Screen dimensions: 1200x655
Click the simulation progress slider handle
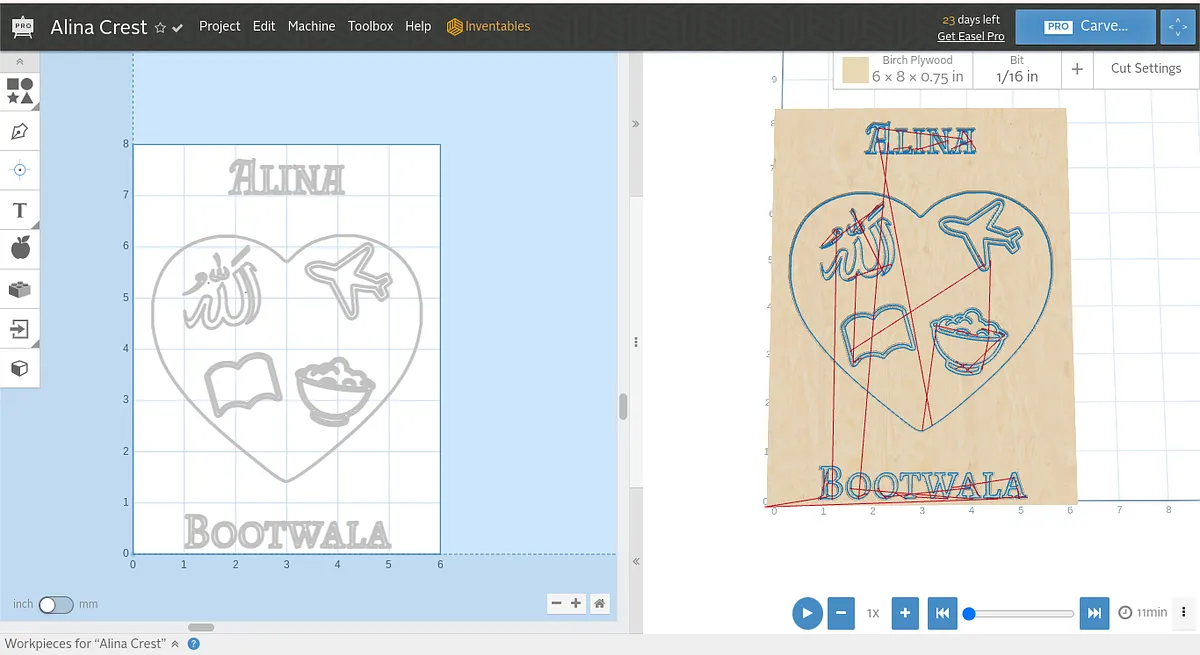click(x=968, y=613)
